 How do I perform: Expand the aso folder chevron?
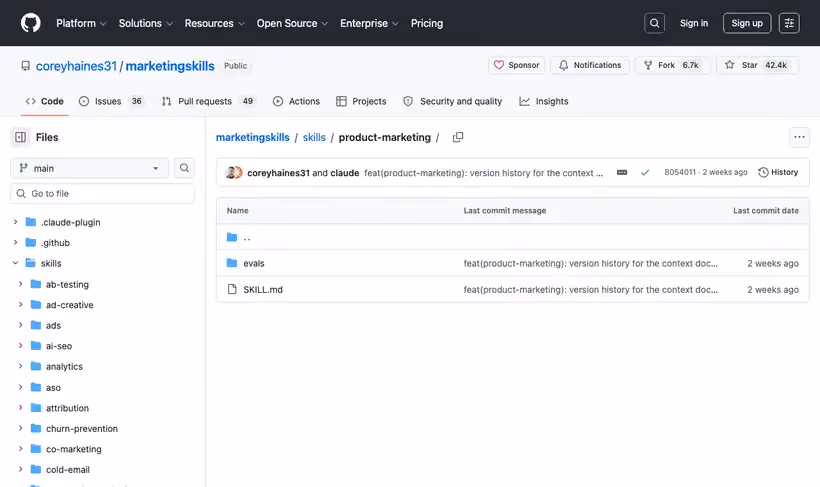click(20, 387)
